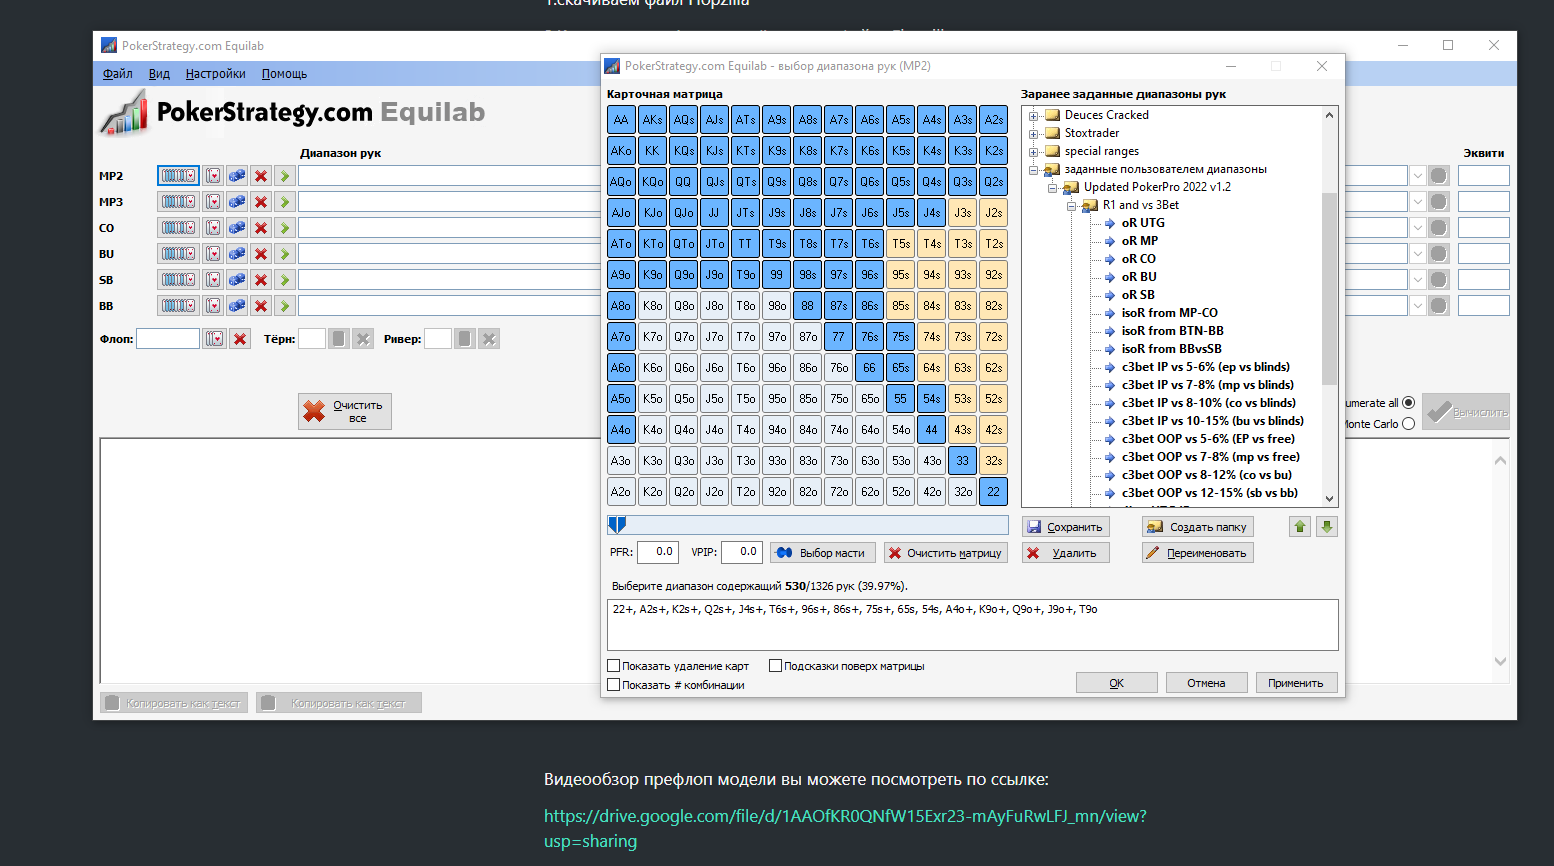Screen dimensions: 1554x866
Task: Click Очистить все button in main window
Action: pyautogui.click(x=345, y=412)
